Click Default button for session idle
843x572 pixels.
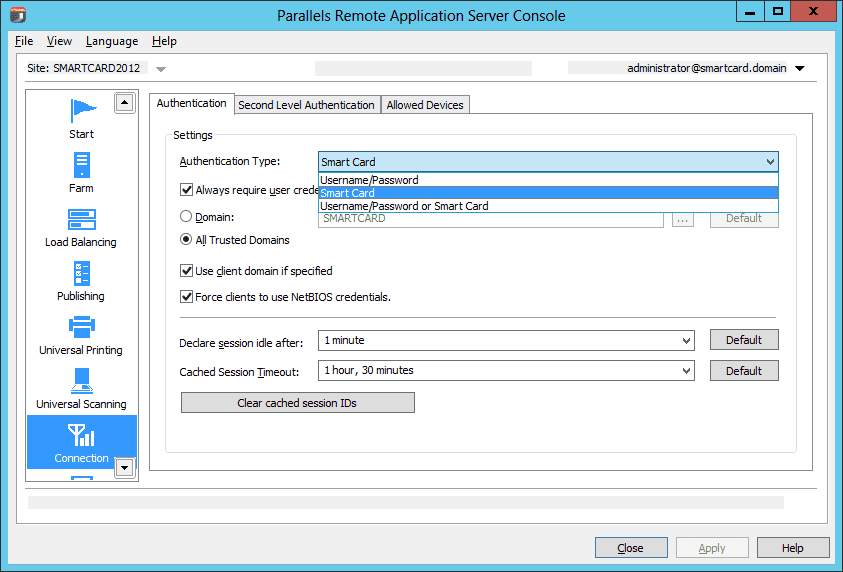[744, 340]
